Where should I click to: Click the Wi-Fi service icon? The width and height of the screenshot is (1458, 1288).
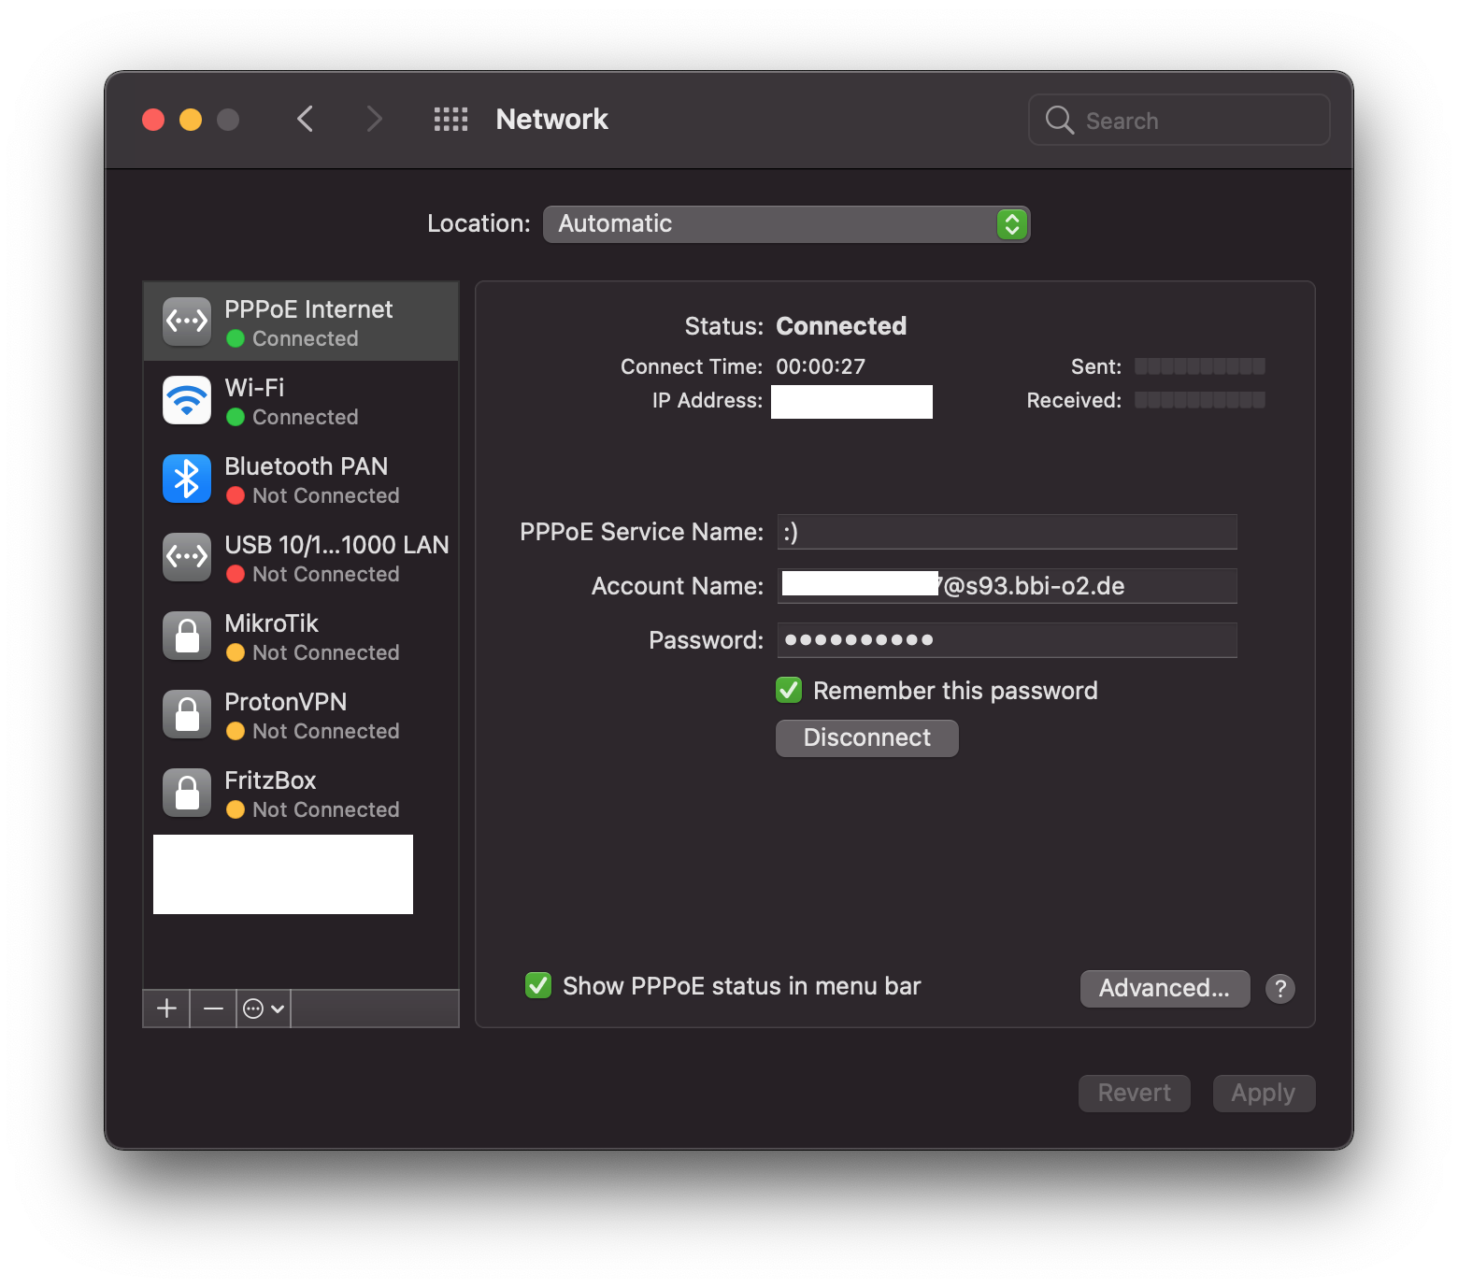pos(187,400)
